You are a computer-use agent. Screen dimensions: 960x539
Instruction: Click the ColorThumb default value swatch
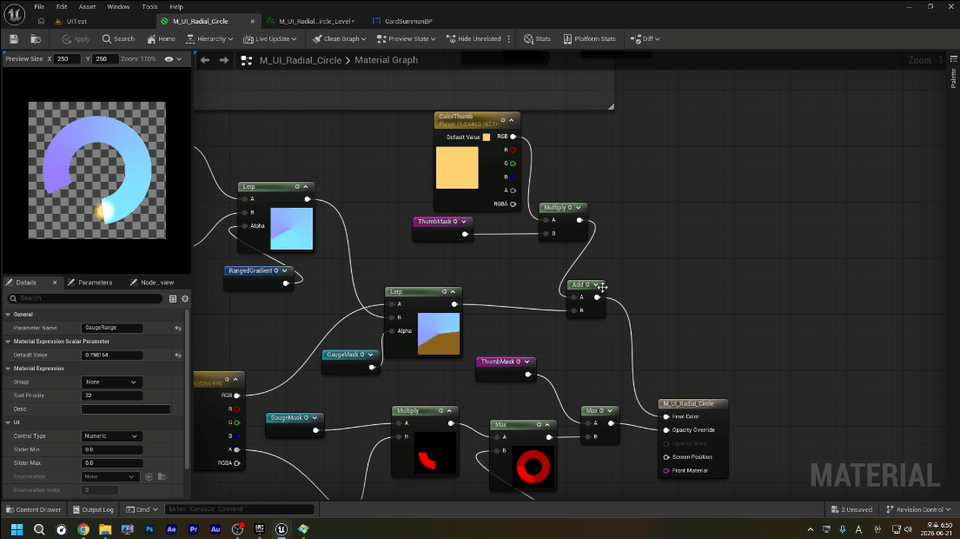[486, 137]
